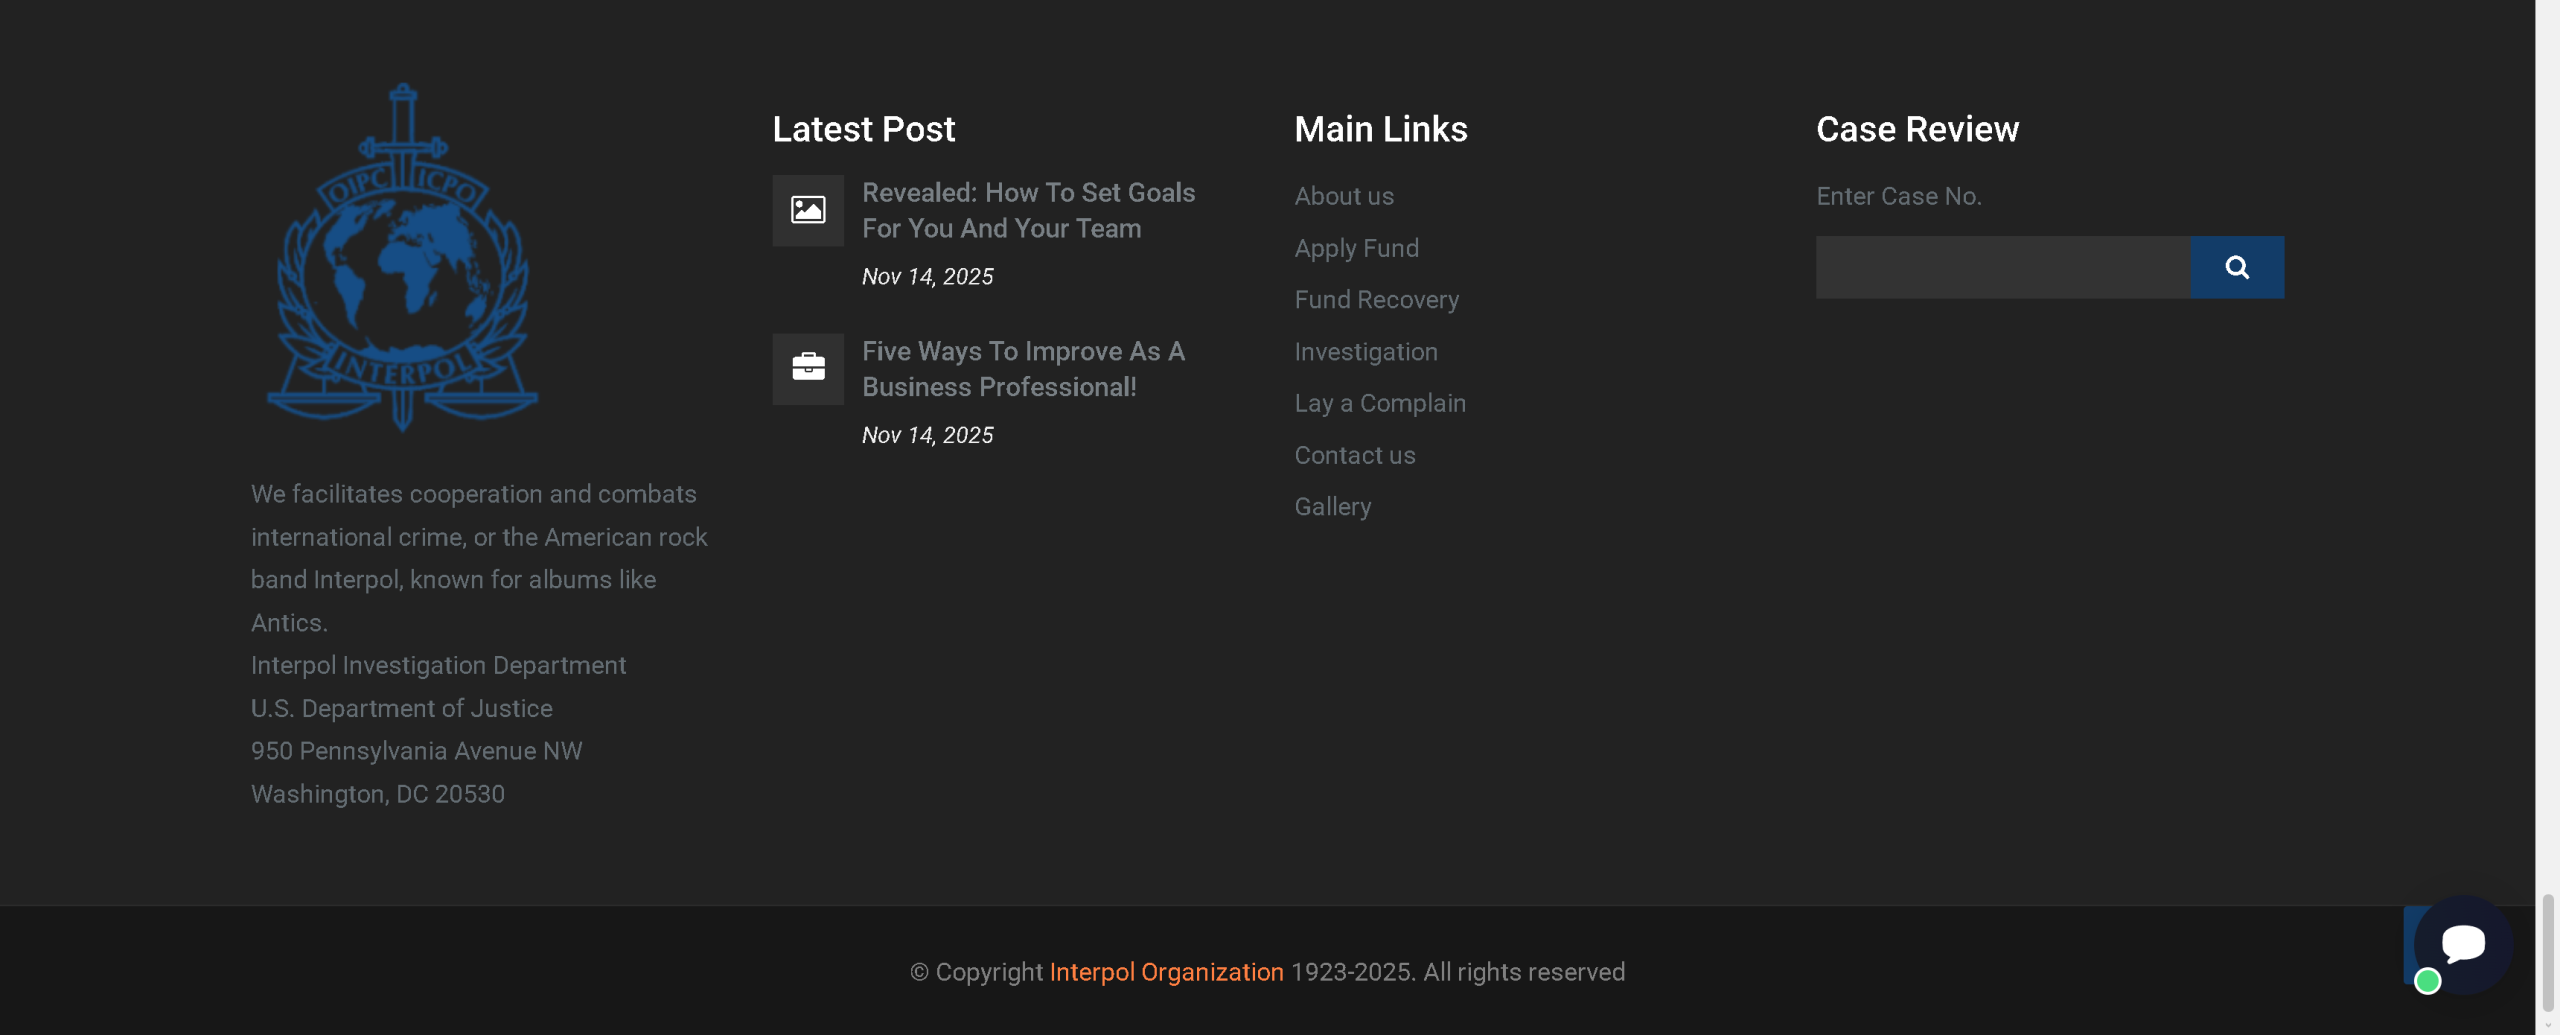Click the page vertical scrollbar thumb
This screenshot has height=1035, width=2560.
click(x=2547, y=950)
